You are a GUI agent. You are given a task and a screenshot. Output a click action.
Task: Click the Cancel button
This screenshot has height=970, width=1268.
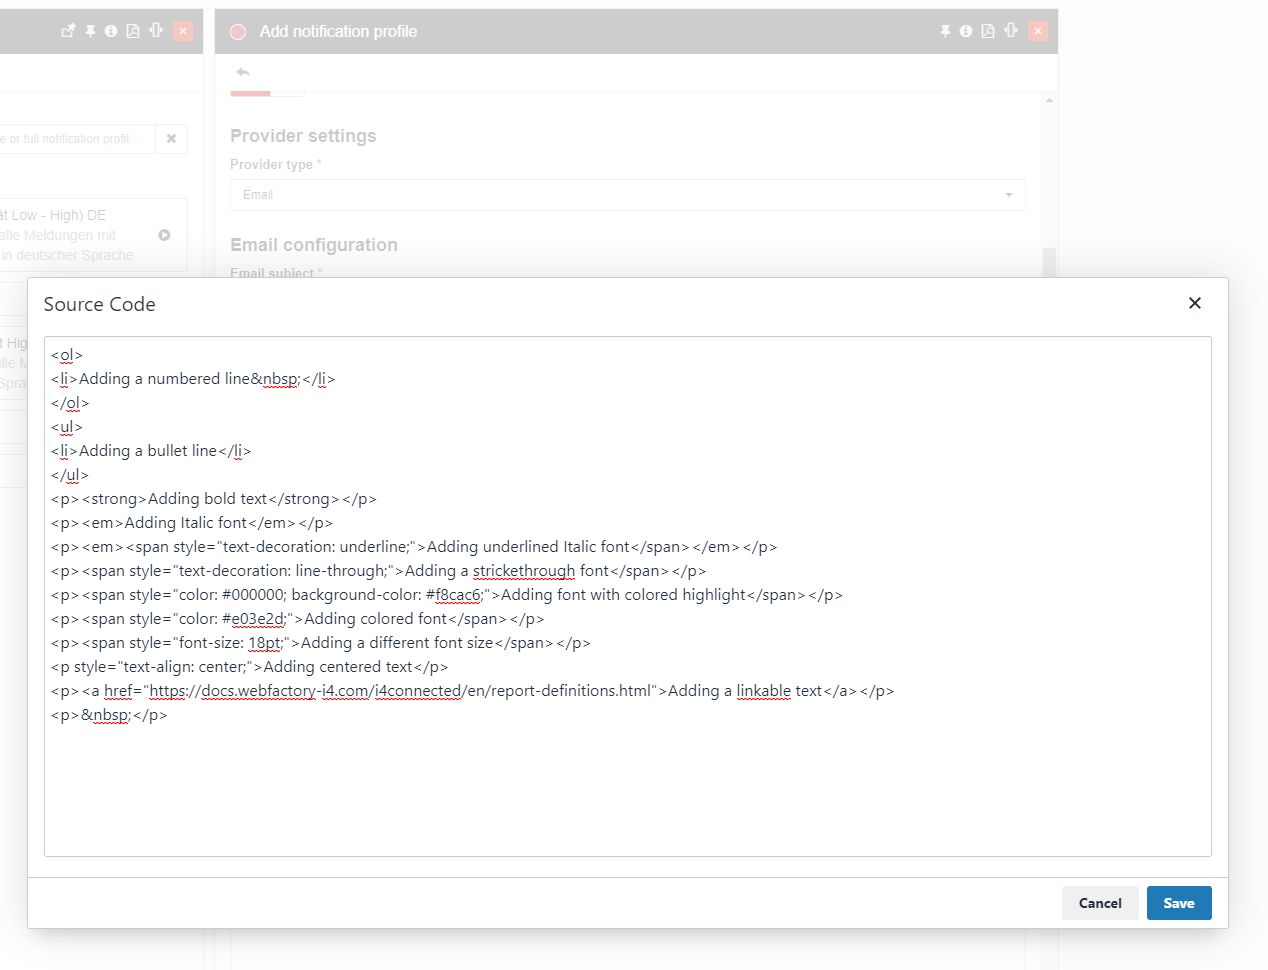[x=1099, y=903]
